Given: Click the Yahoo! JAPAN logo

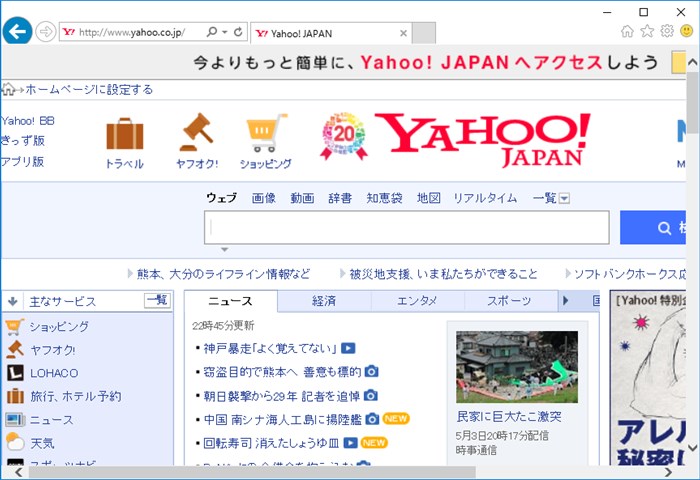Looking at the screenshot, I should [483, 140].
